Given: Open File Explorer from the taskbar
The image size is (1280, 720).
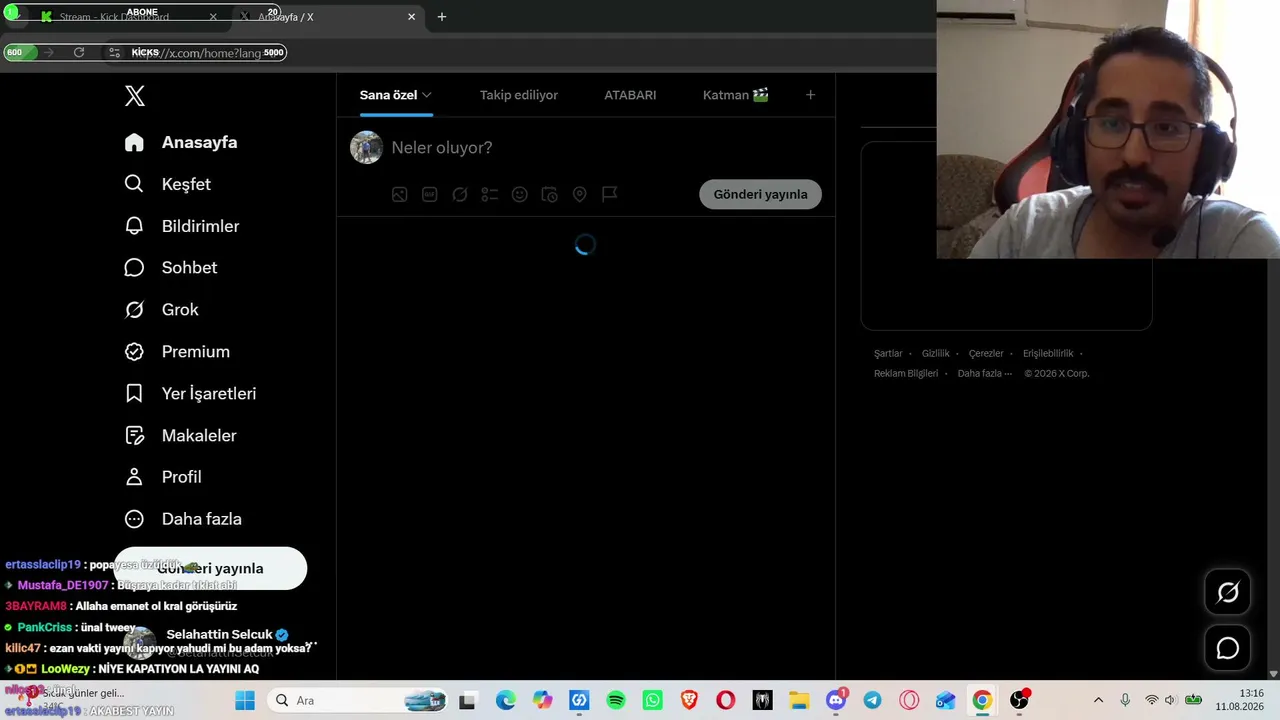Looking at the screenshot, I should click(798, 700).
